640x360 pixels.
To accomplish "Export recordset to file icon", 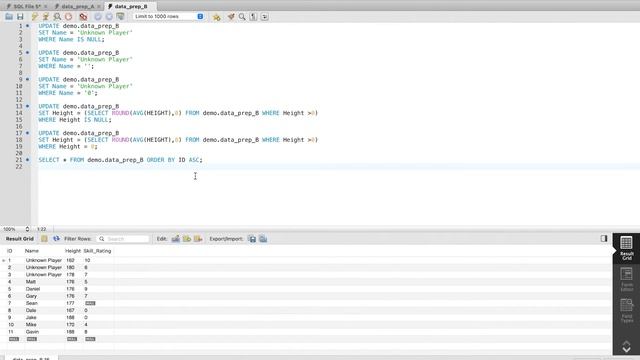I will pos(252,239).
